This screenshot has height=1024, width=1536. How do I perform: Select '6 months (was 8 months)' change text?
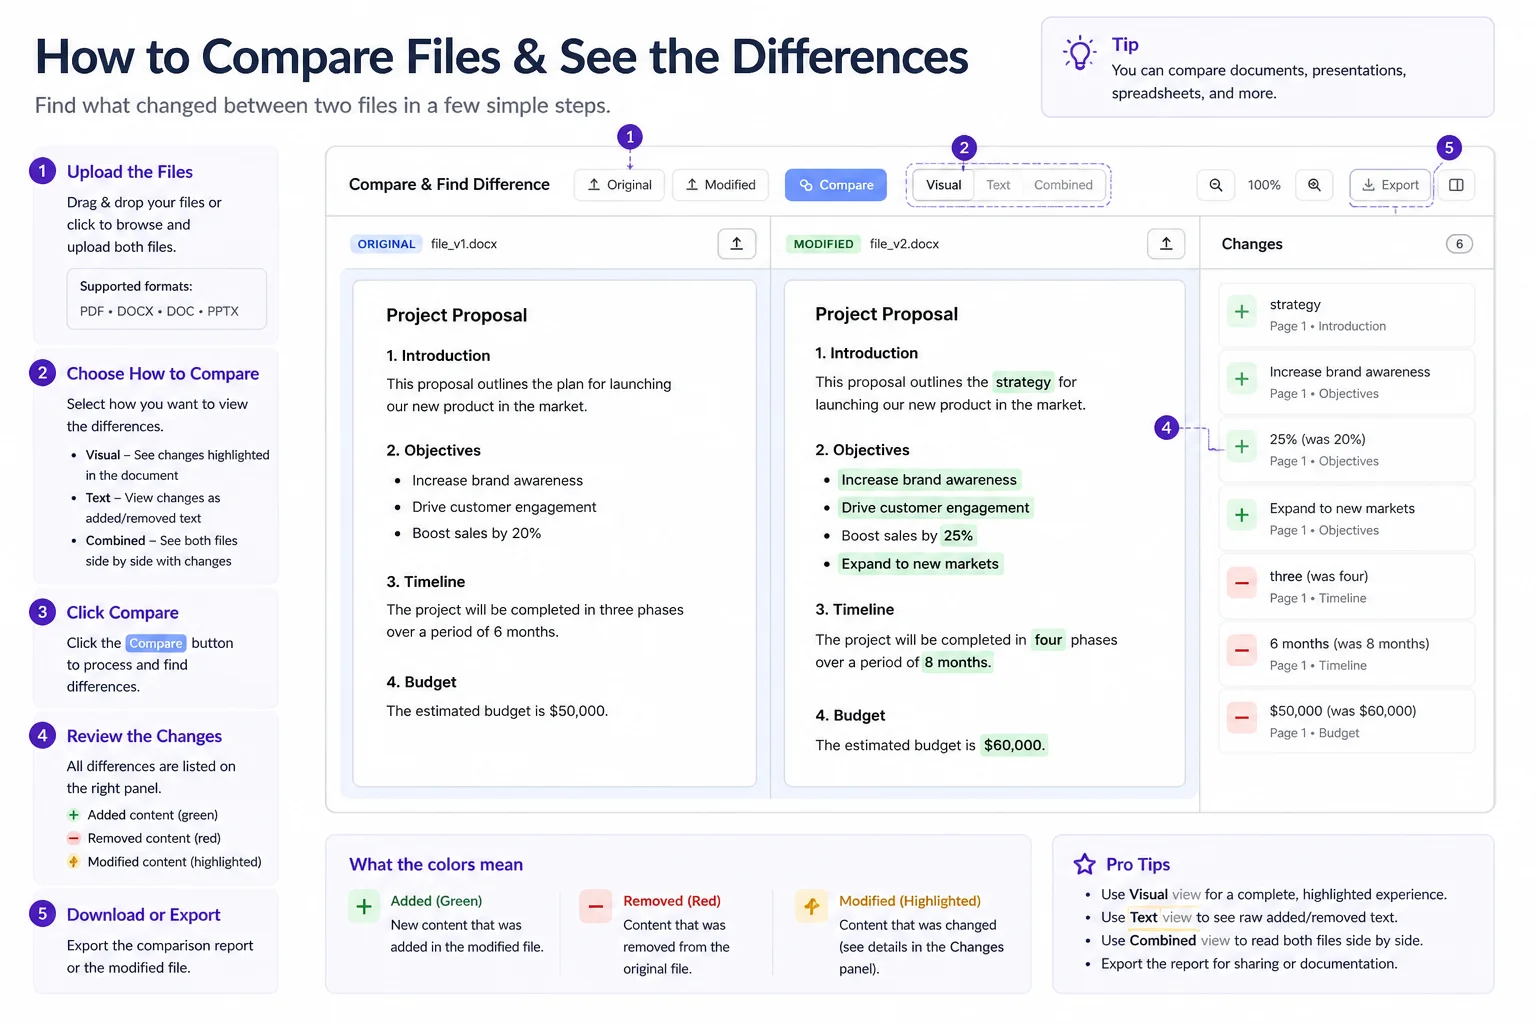1349,644
